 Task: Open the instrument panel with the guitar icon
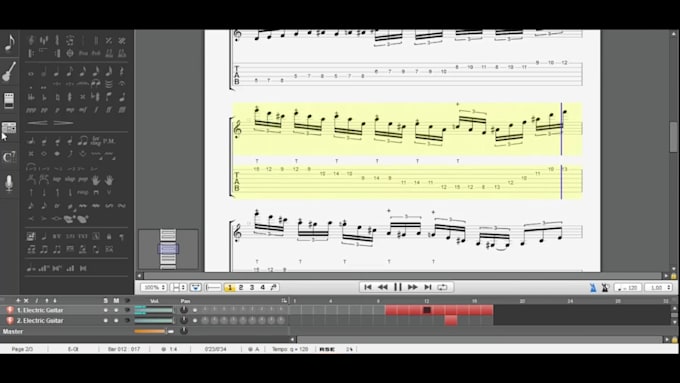coord(9,72)
